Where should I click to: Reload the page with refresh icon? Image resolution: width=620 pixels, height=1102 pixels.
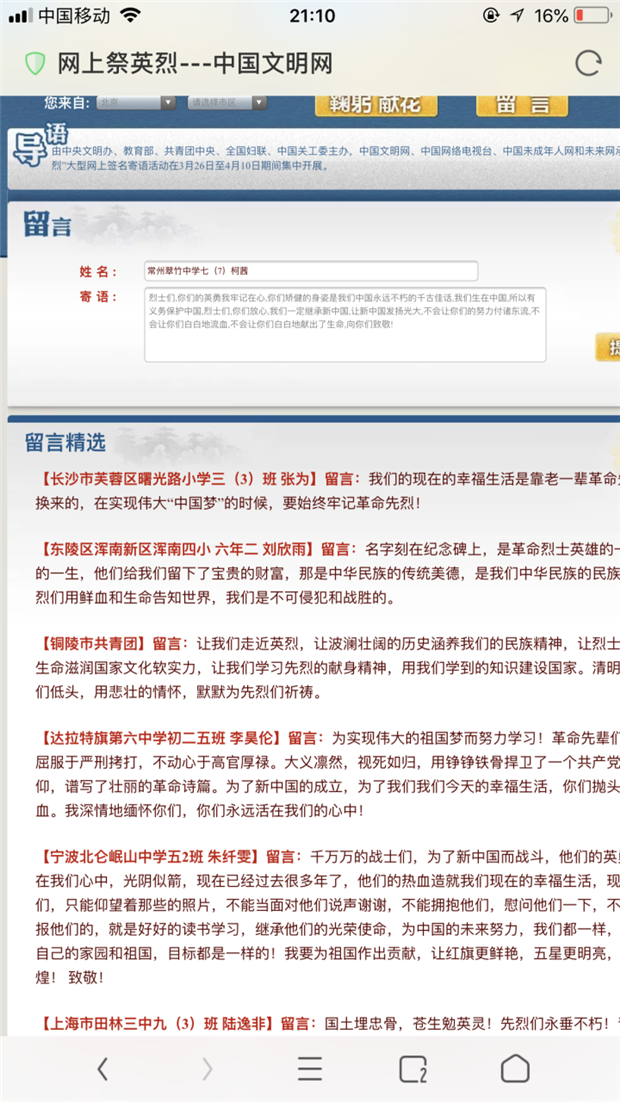(589, 63)
